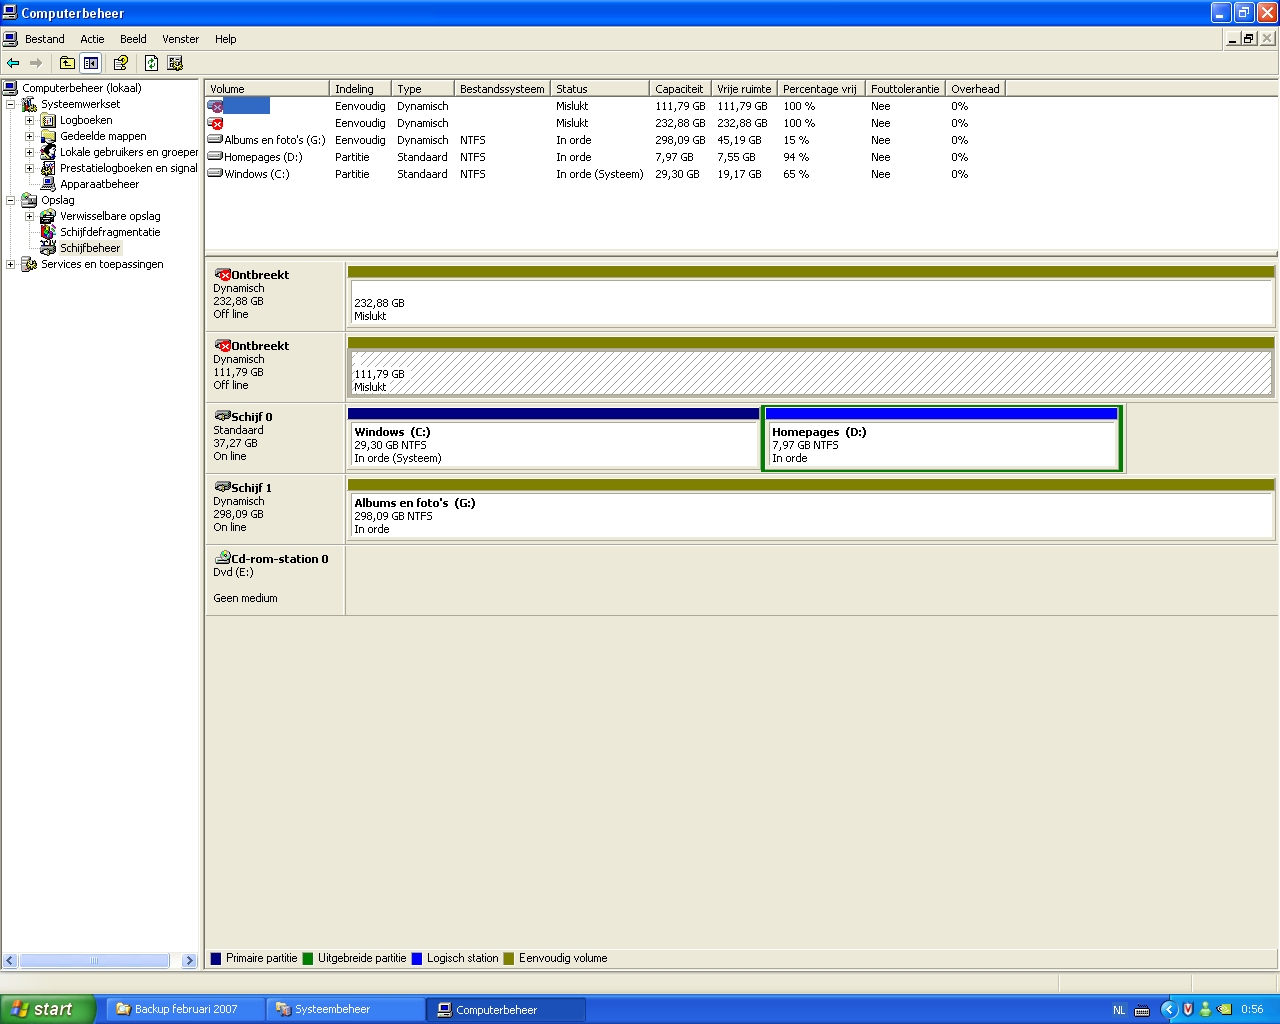
Task: Show hidden tray icons with arrow
Action: [x=1168, y=1009]
